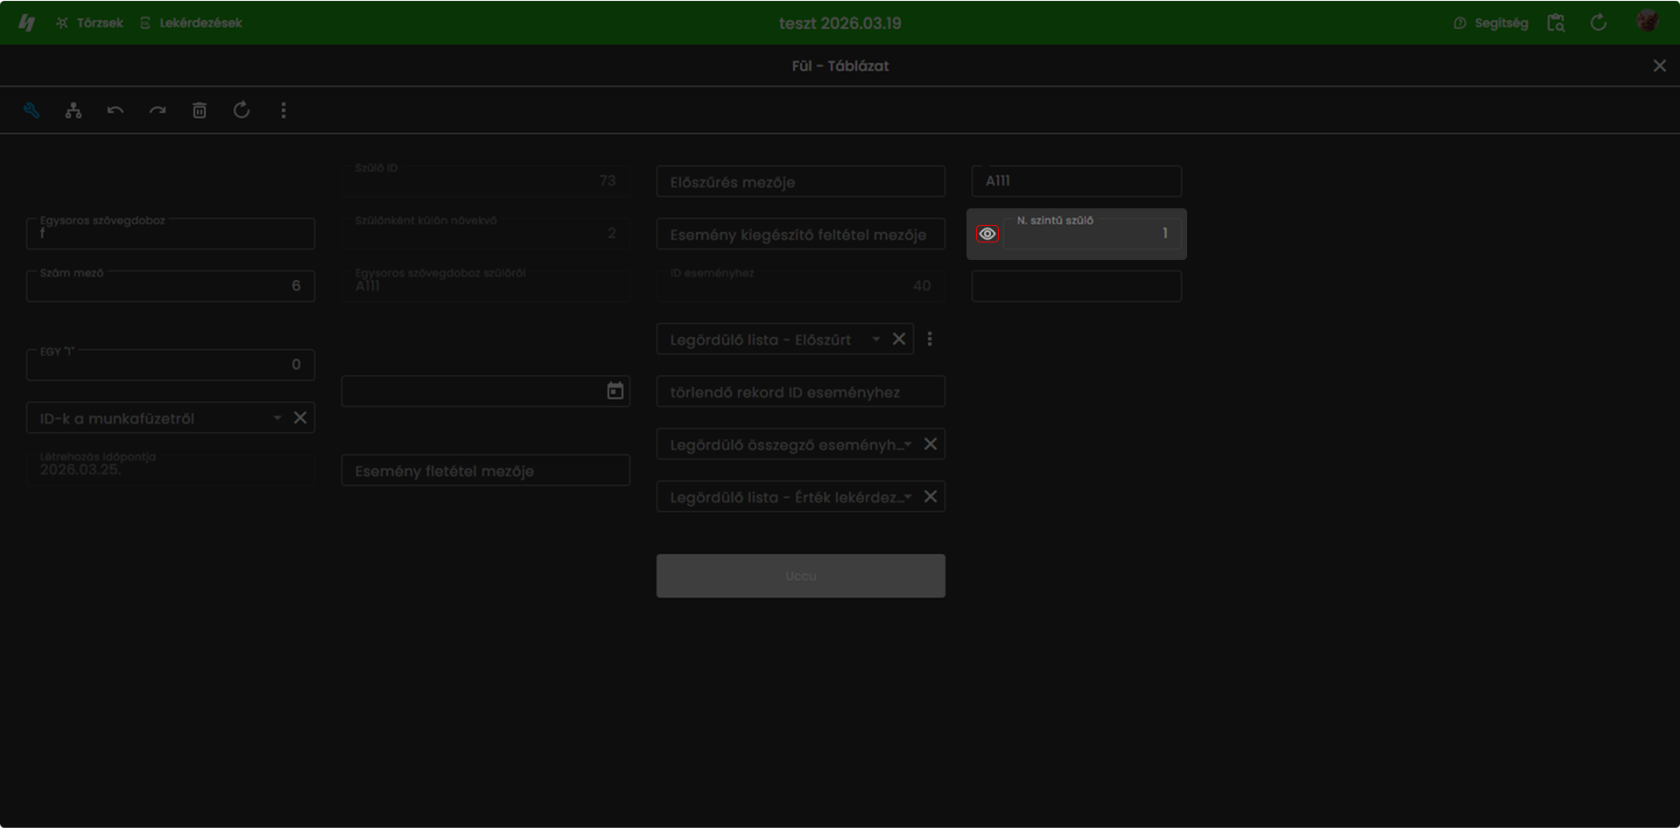Expand the ID-k a munkafüzetről dropdown
This screenshot has height=828, width=1680.
point(277,418)
